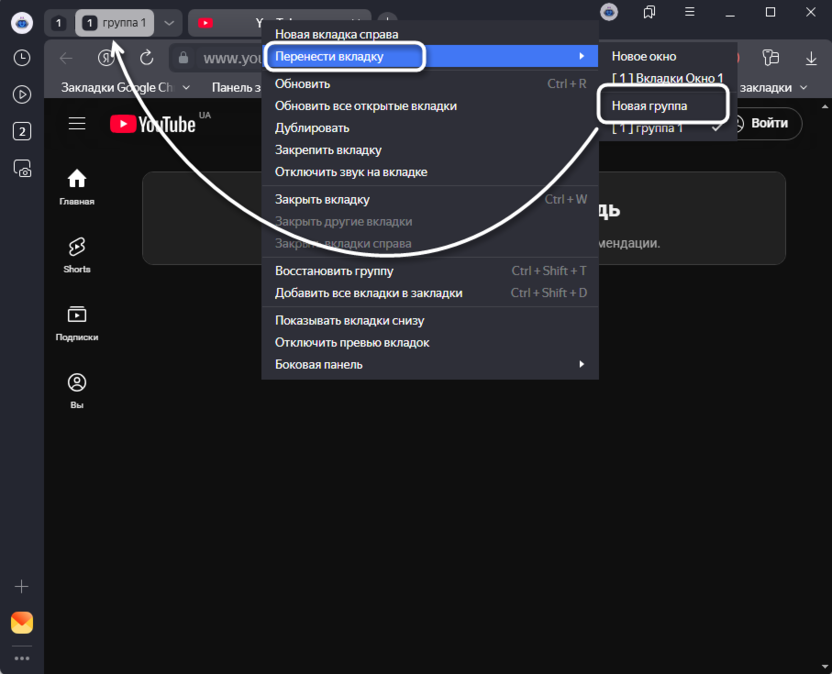Expand the other bookmarks 'закладки' chevron
Viewport: 832px width, 674px height.
click(x=803, y=88)
